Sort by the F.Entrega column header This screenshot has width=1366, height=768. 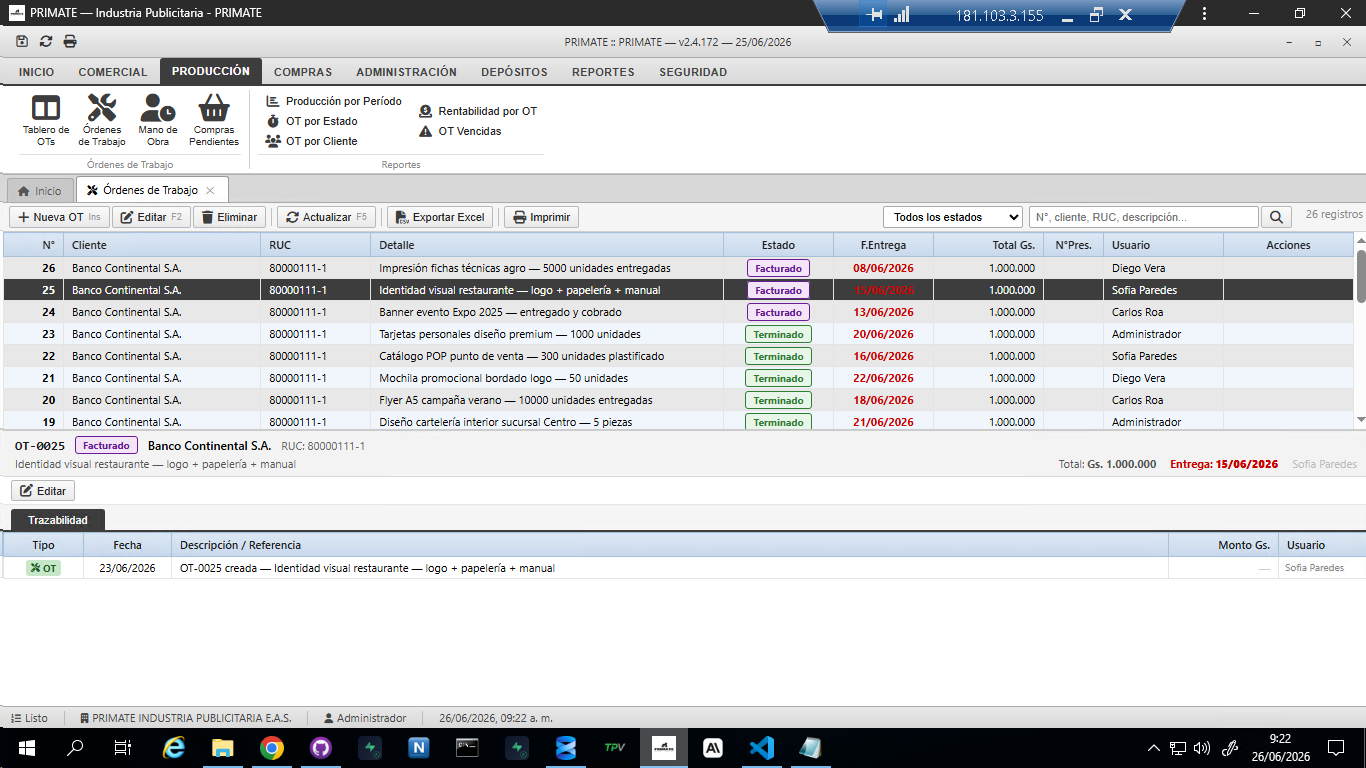pos(883,245)
